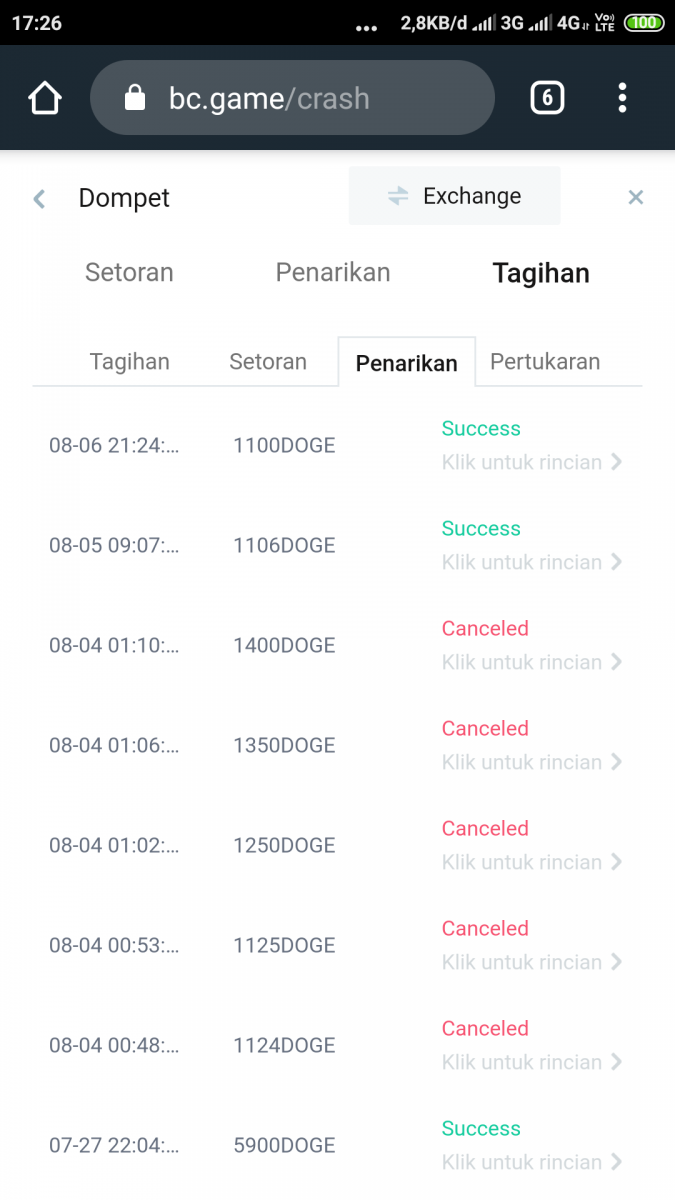Go back using the Dompet back arrow
This screenshot has height=1200, width=675.
[40, 198]
